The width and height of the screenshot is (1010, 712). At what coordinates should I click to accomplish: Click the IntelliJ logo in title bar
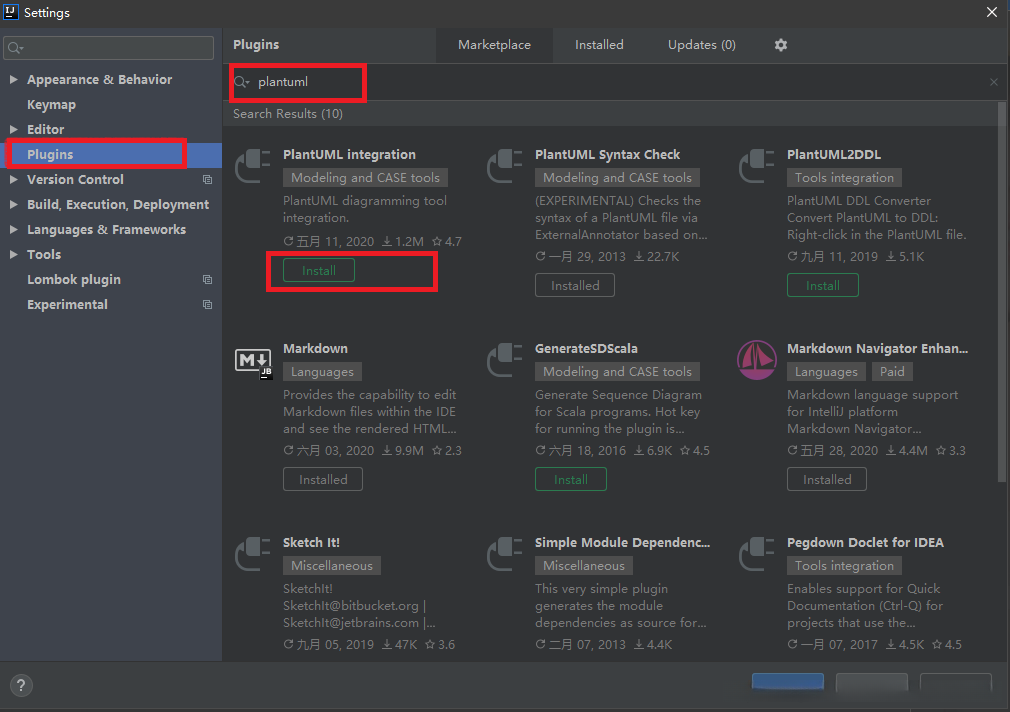pyautogui.click(x=11, y=12)
